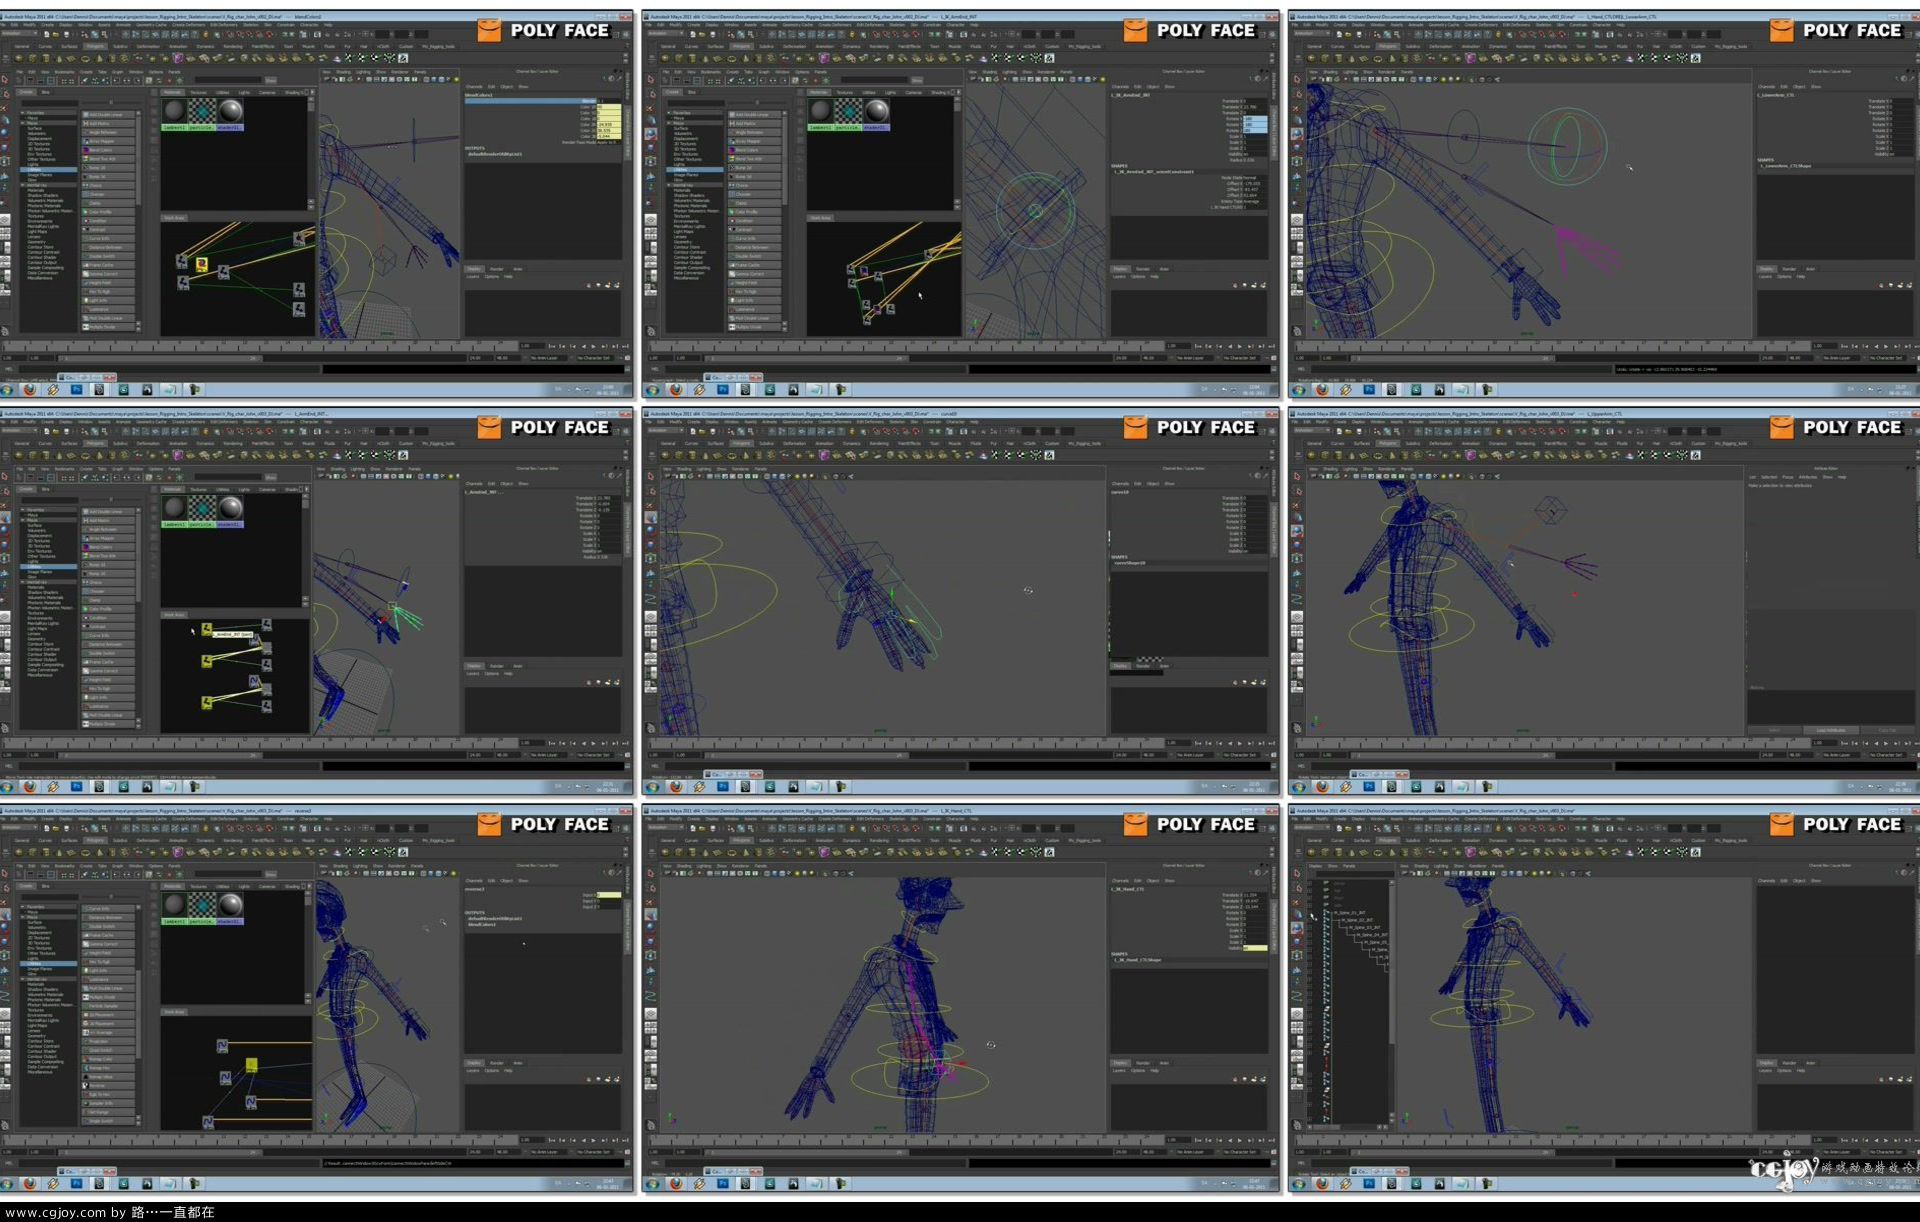Open the menu set dropdown showing Animation
This screenshot has height=1222, width=1920.
click(x=20, y=33)
